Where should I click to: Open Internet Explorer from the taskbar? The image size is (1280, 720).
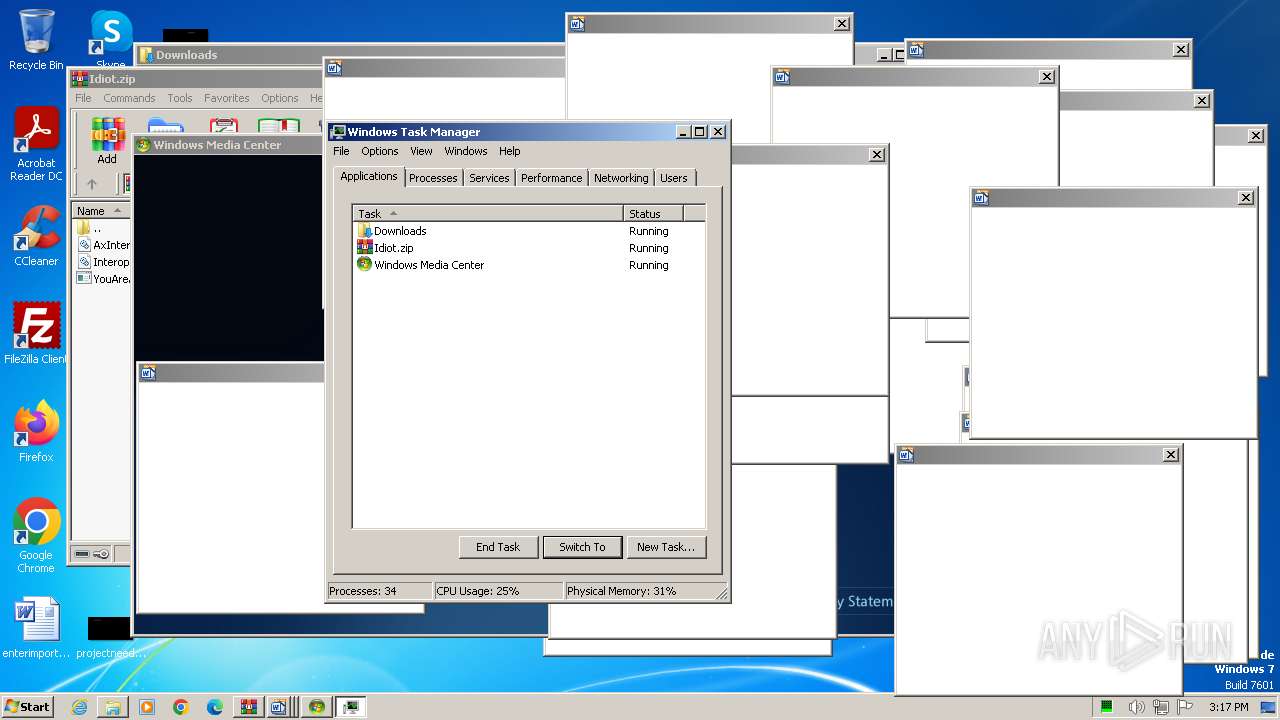(x=79, y=707)
